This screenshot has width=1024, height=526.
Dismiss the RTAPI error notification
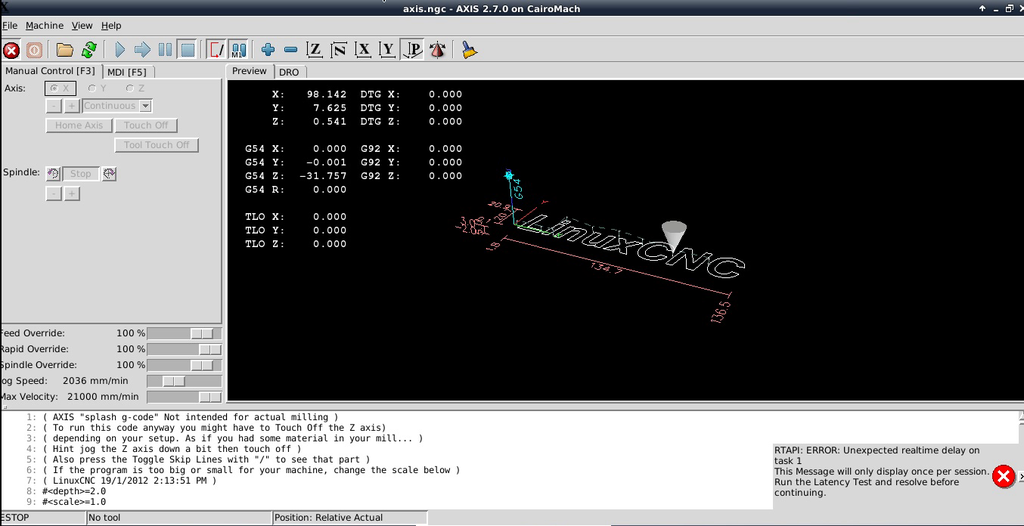1002,476
